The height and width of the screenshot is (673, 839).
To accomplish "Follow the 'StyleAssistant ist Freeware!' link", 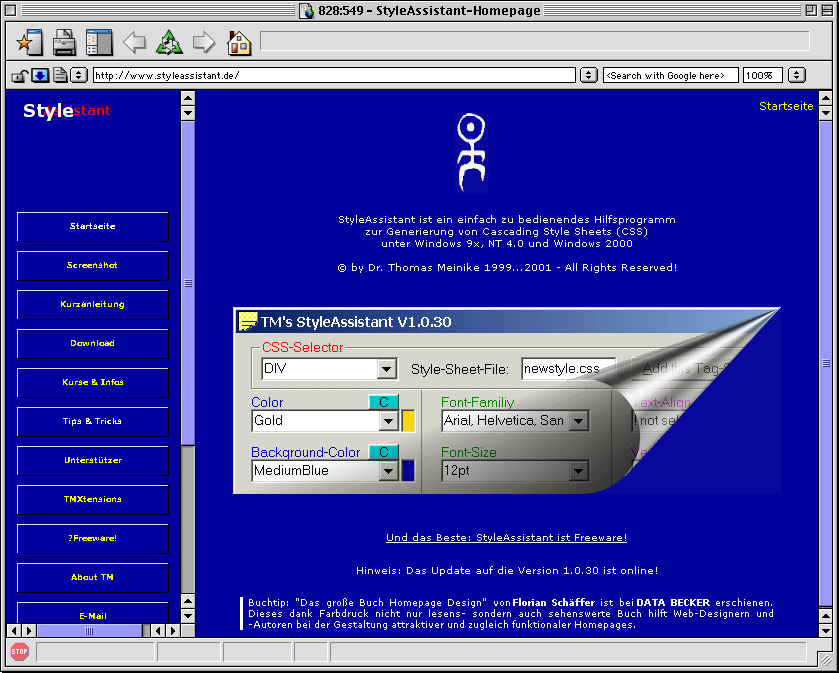I will (x=506, y=538).
